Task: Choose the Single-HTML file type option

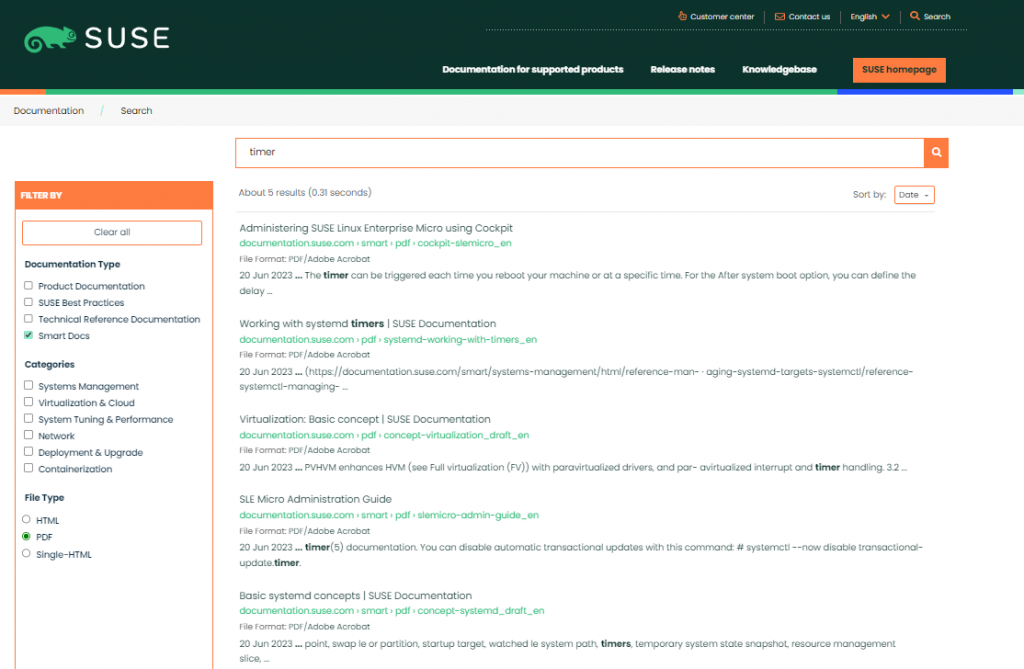Action: click(x=27, y=553)
